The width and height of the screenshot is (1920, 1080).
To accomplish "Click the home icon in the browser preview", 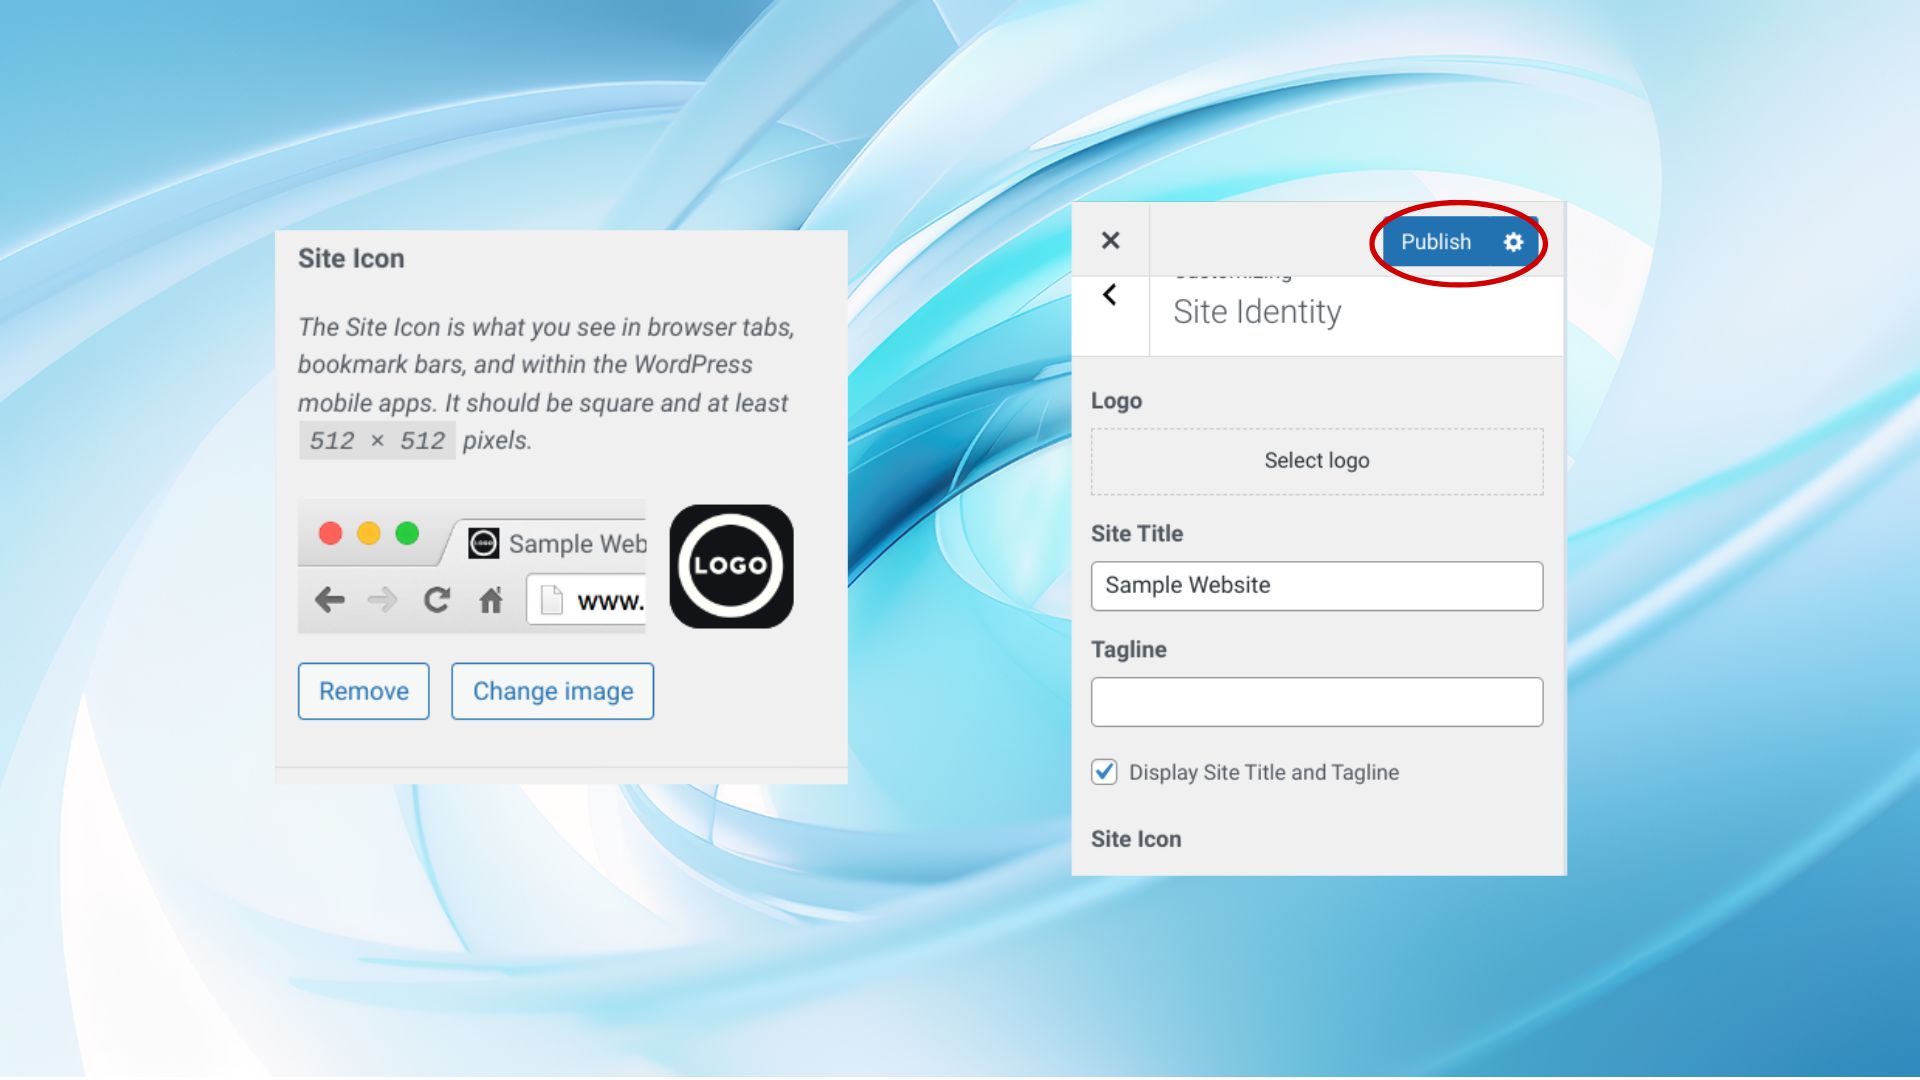I will [491, 599].
